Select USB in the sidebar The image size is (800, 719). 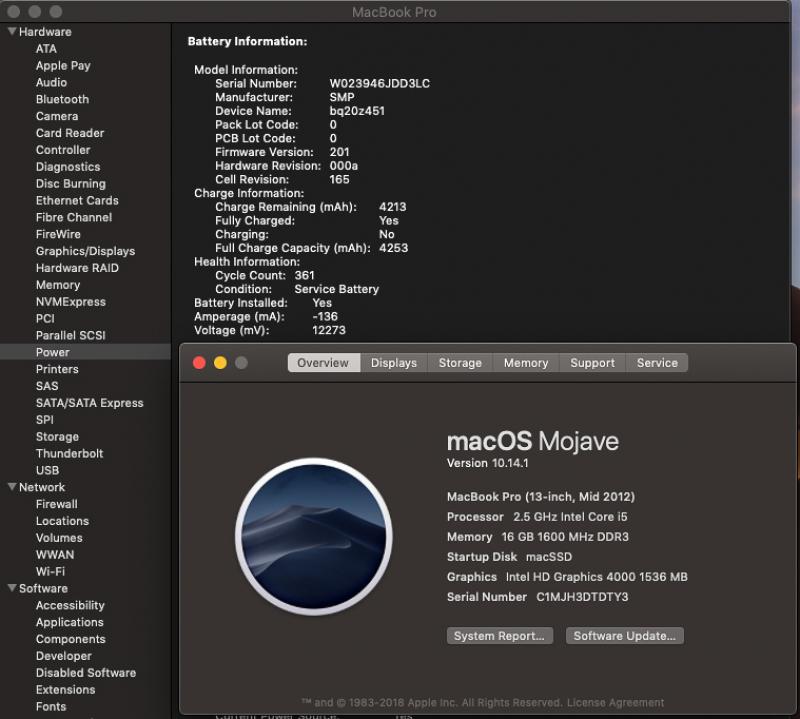click(x=47, y=470)
